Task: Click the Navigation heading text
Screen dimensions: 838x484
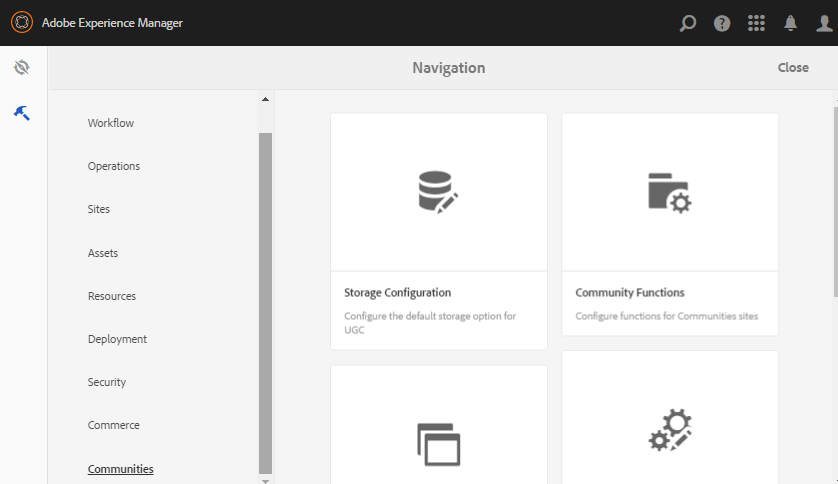Action: click(x=448, y=68)
